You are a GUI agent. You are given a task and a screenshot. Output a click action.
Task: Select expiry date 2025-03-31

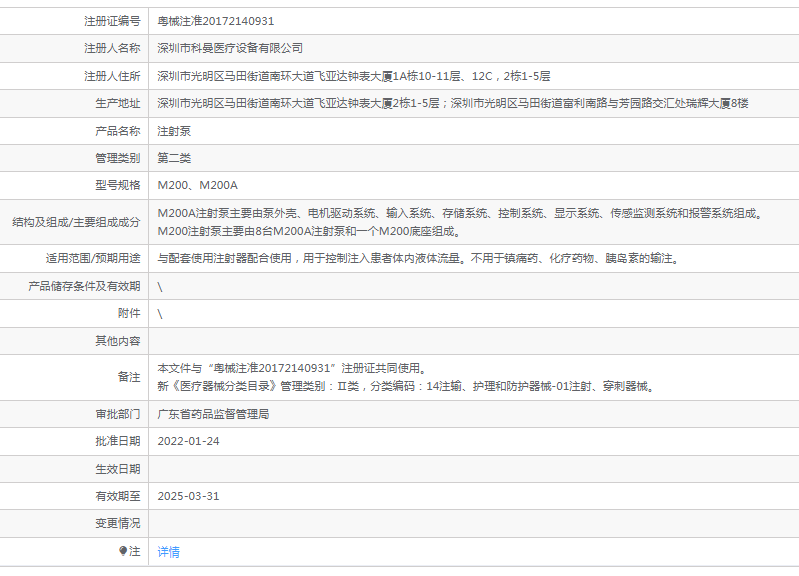coord(189,496)
